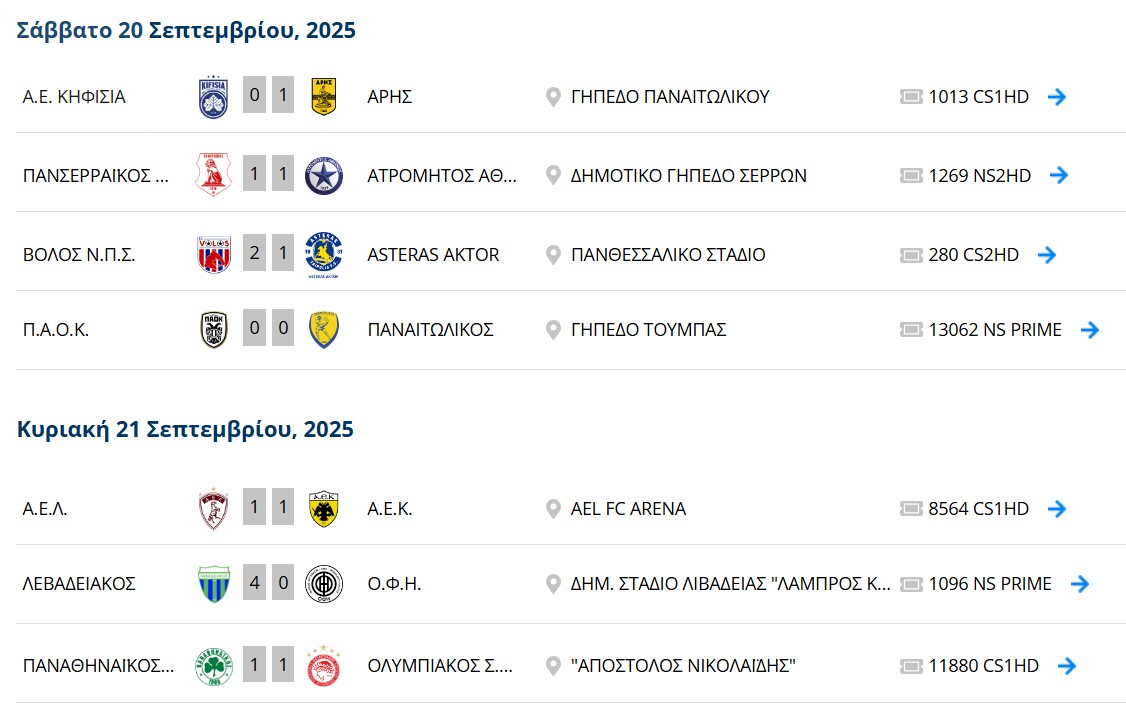Viewport: 1126px width, 703px height.
Task: Click the ΛΕΒΑΔΕΙΑΚΟΣ team name
Action: (x=79, y=584)
